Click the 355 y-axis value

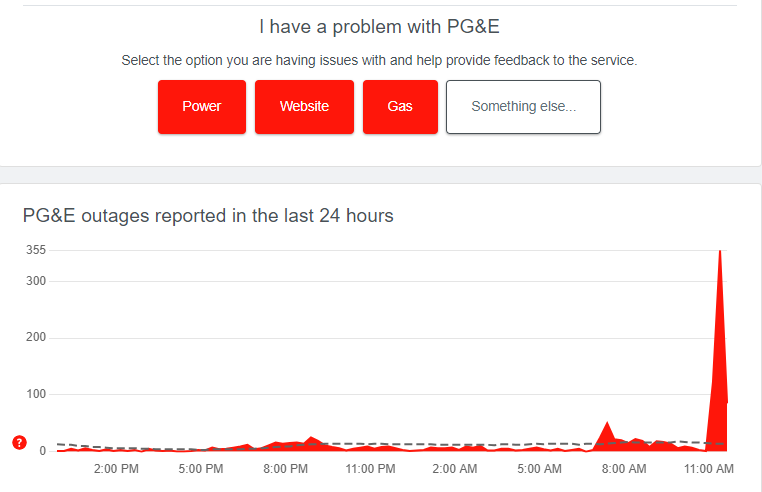[36, 250]
